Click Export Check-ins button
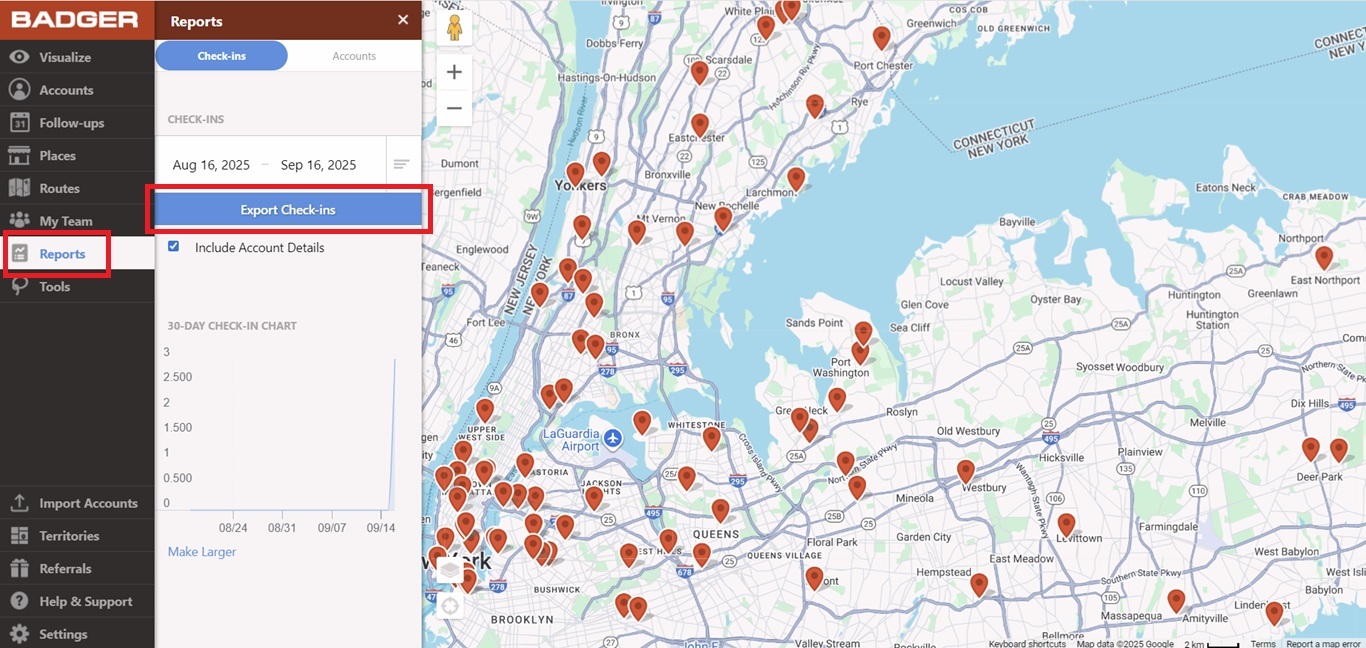Screen dimensions: 1366x648 tap(288, 210)
